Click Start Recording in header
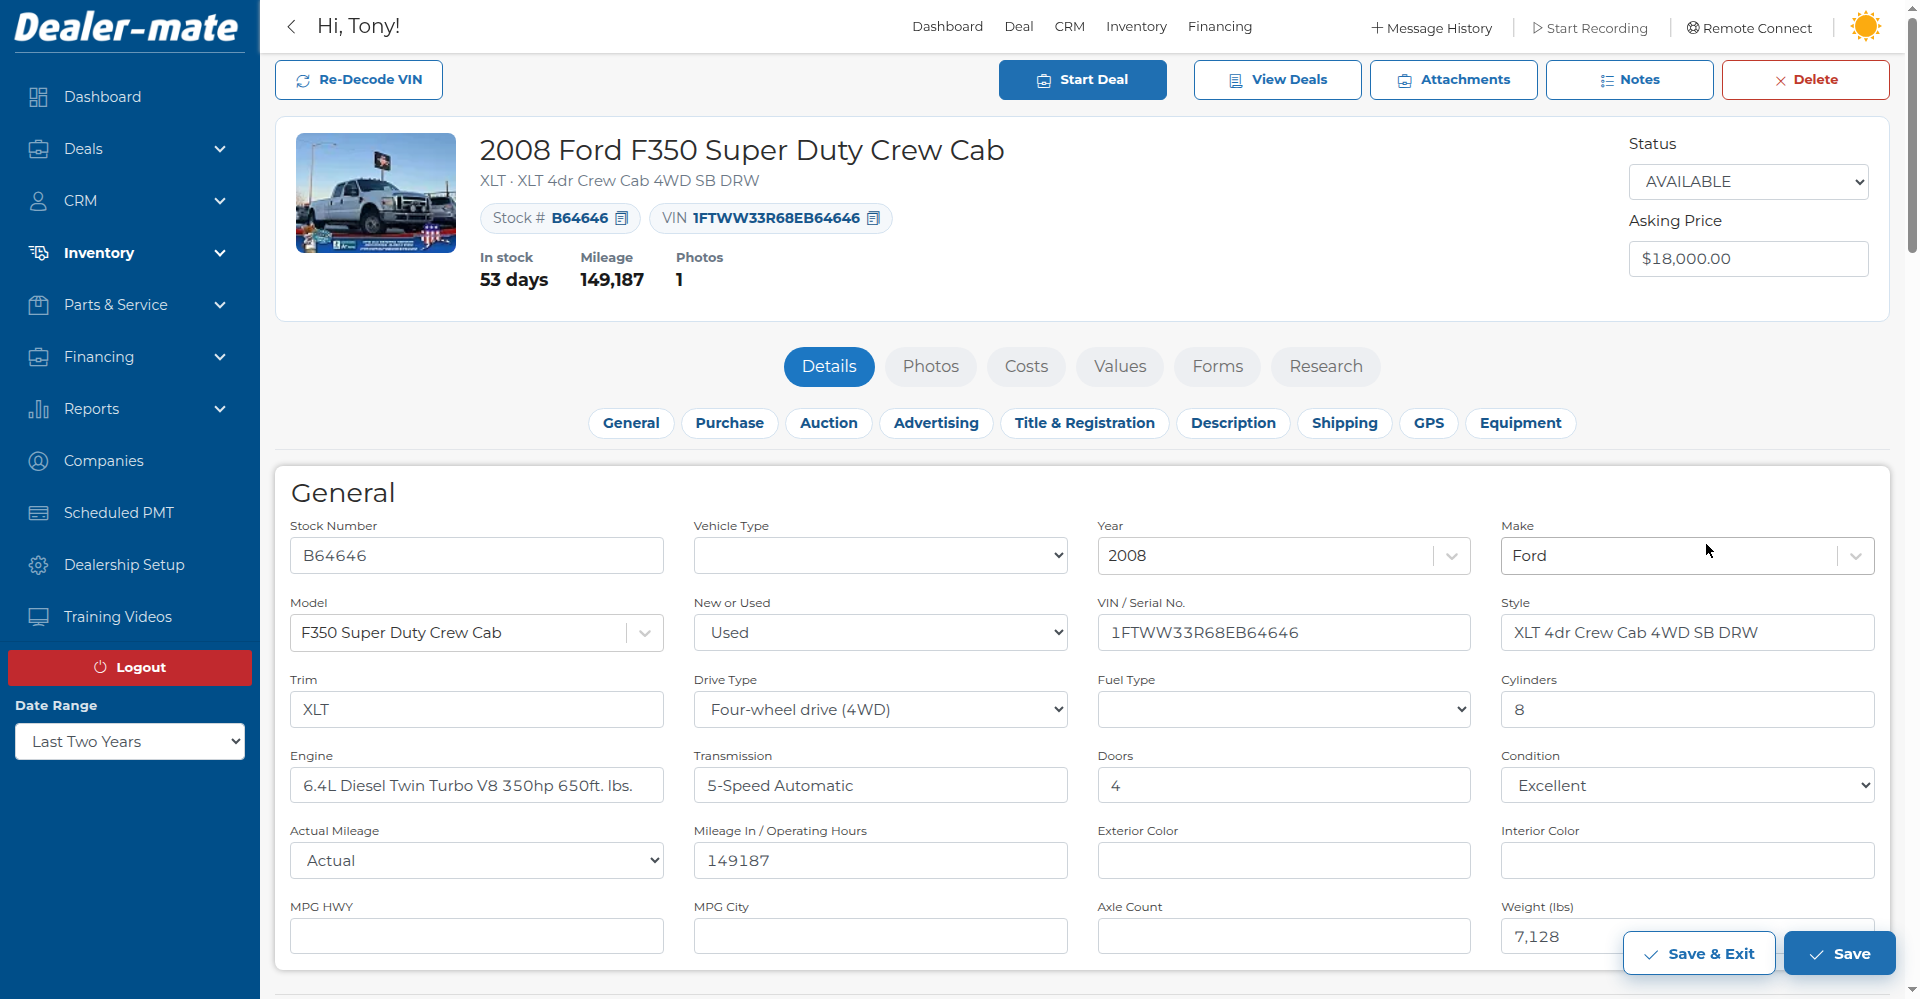 tap(1590, 28)
